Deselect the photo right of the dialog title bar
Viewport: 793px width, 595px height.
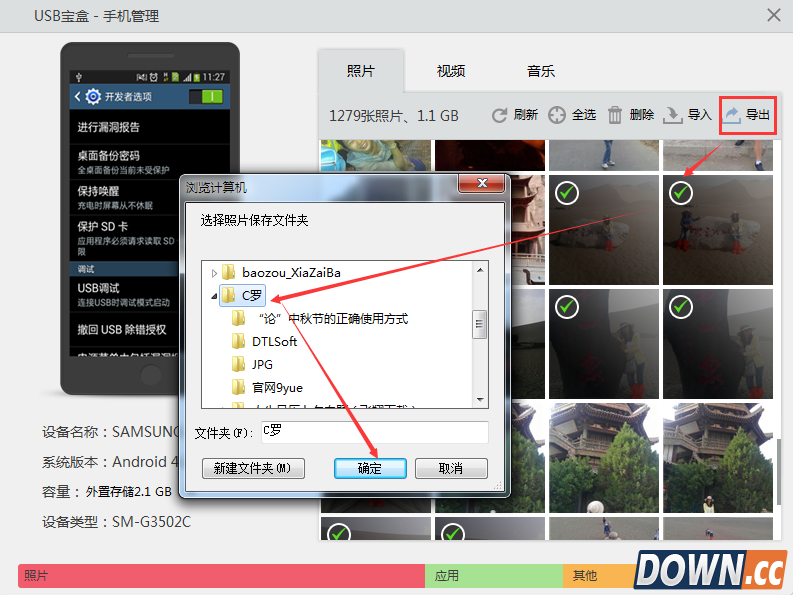pos(566,192)
